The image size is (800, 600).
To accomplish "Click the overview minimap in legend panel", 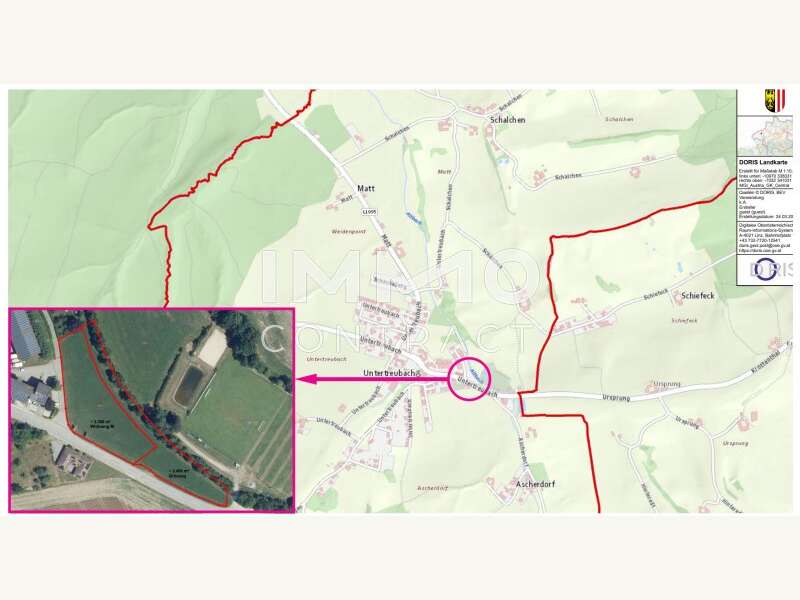I will (x=765, y=136).
